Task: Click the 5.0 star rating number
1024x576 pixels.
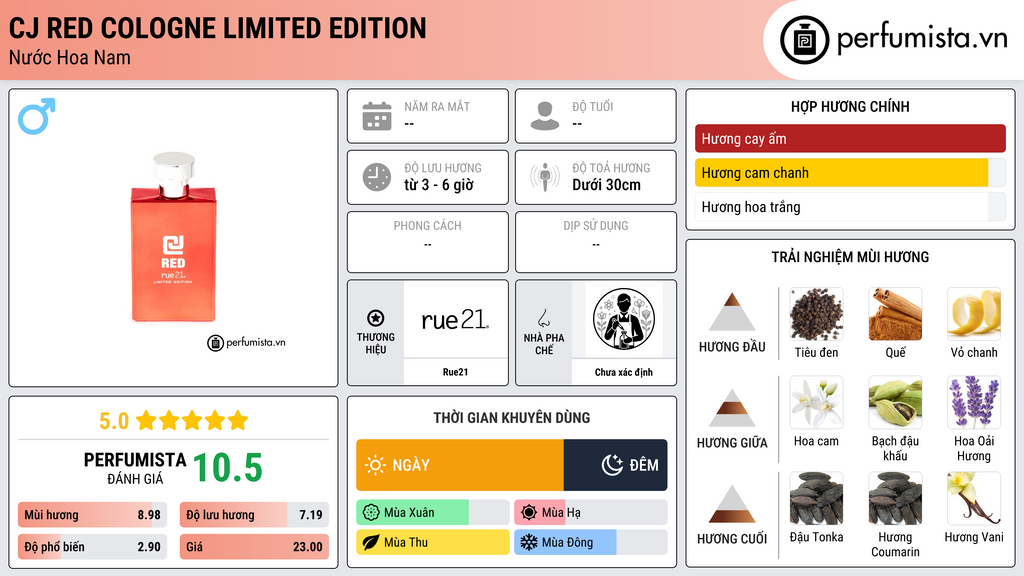Action: pyautogui.click(x=114, y=421)
